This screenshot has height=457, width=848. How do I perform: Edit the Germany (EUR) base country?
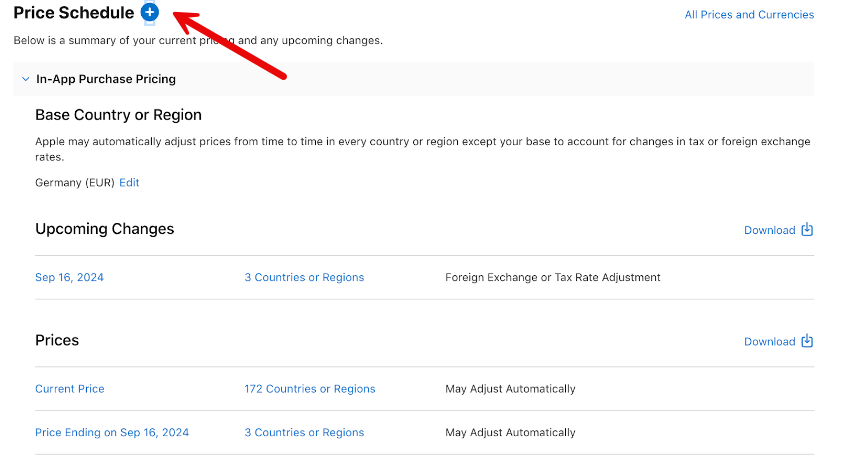pyautogui.click(x=129, y=183)
